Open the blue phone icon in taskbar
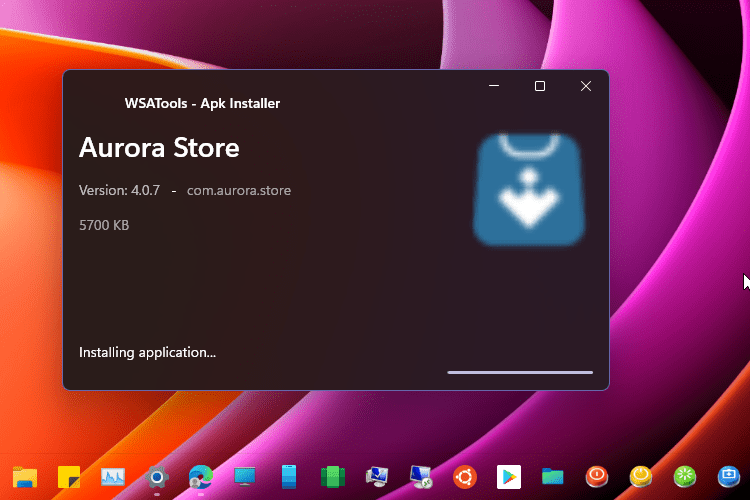Screen dimensions: 750x500 [x=289, y=477]
